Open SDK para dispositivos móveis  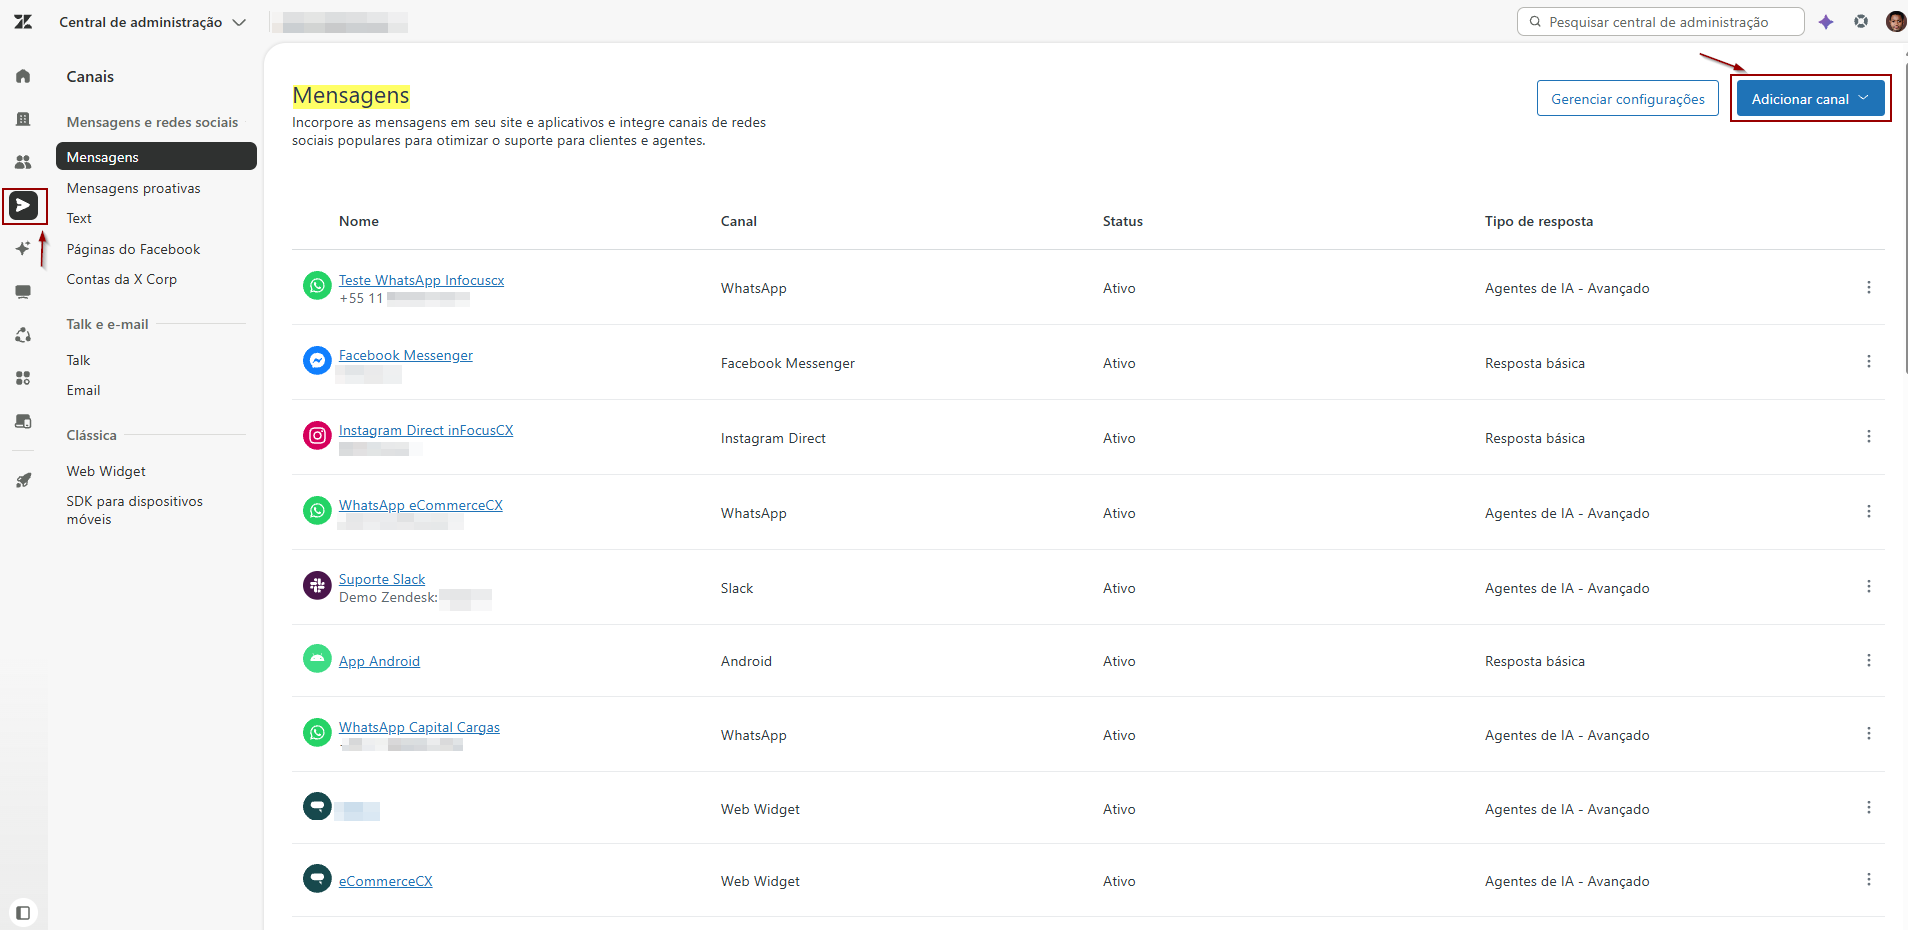coord(134,510)
